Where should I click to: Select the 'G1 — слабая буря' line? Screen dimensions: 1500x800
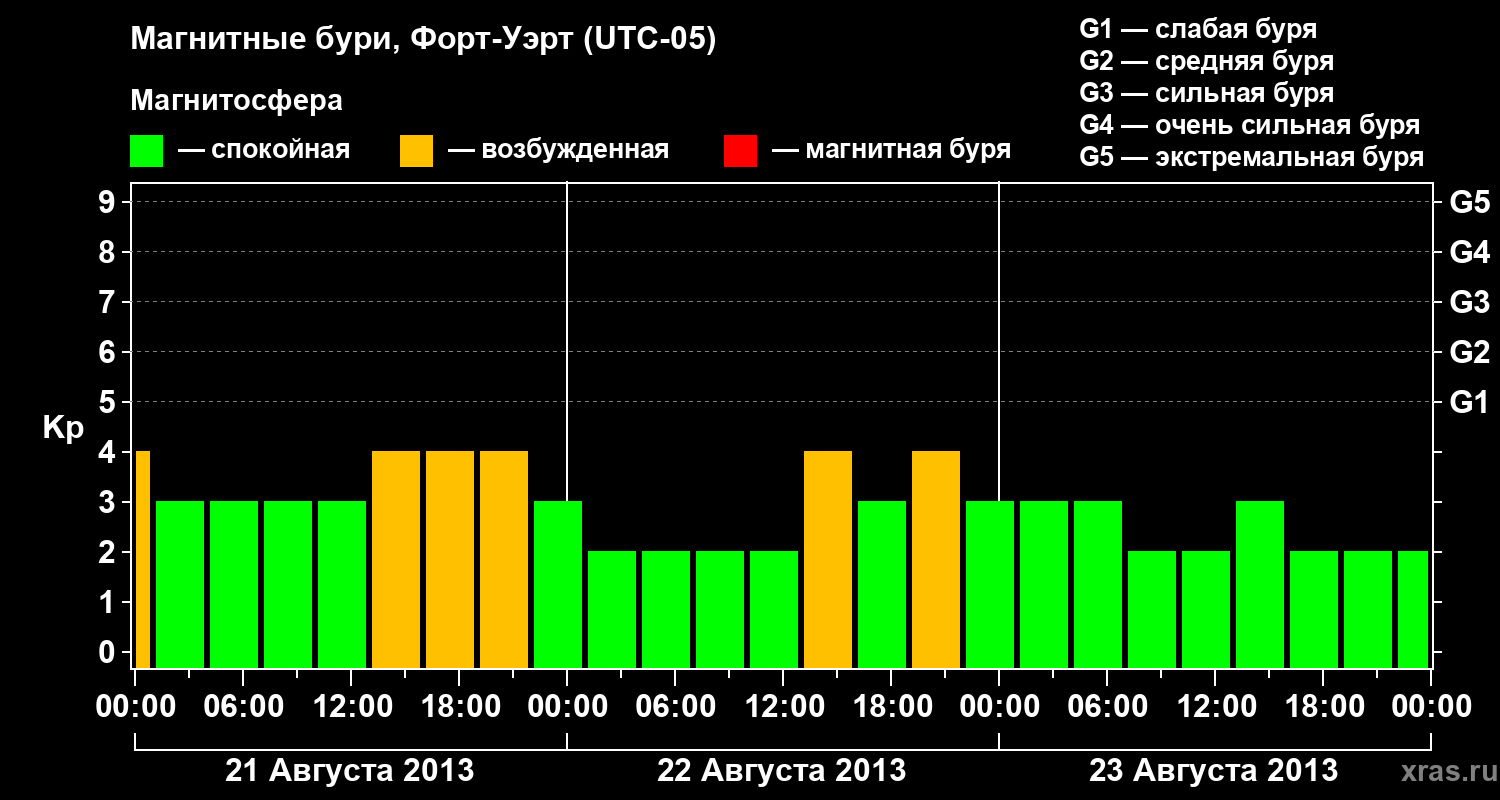point(1198,29)
